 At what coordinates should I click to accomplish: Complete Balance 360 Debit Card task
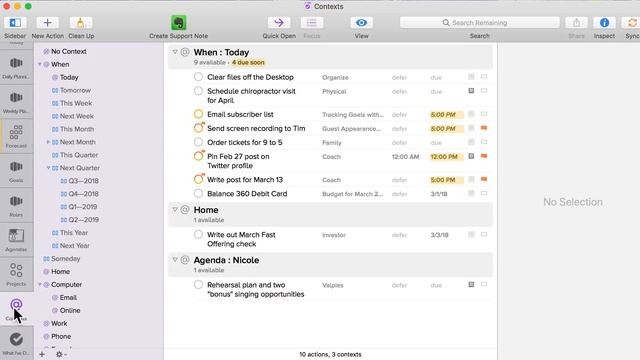[198, 193]
